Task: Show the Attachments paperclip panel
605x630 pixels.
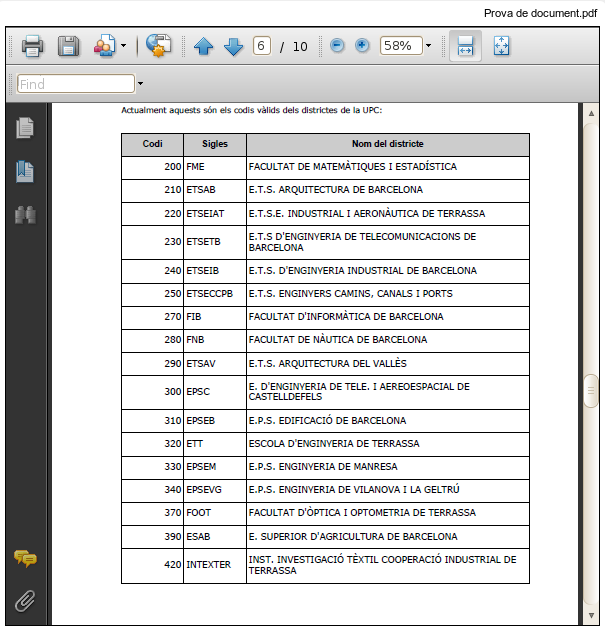Action: 25,601
